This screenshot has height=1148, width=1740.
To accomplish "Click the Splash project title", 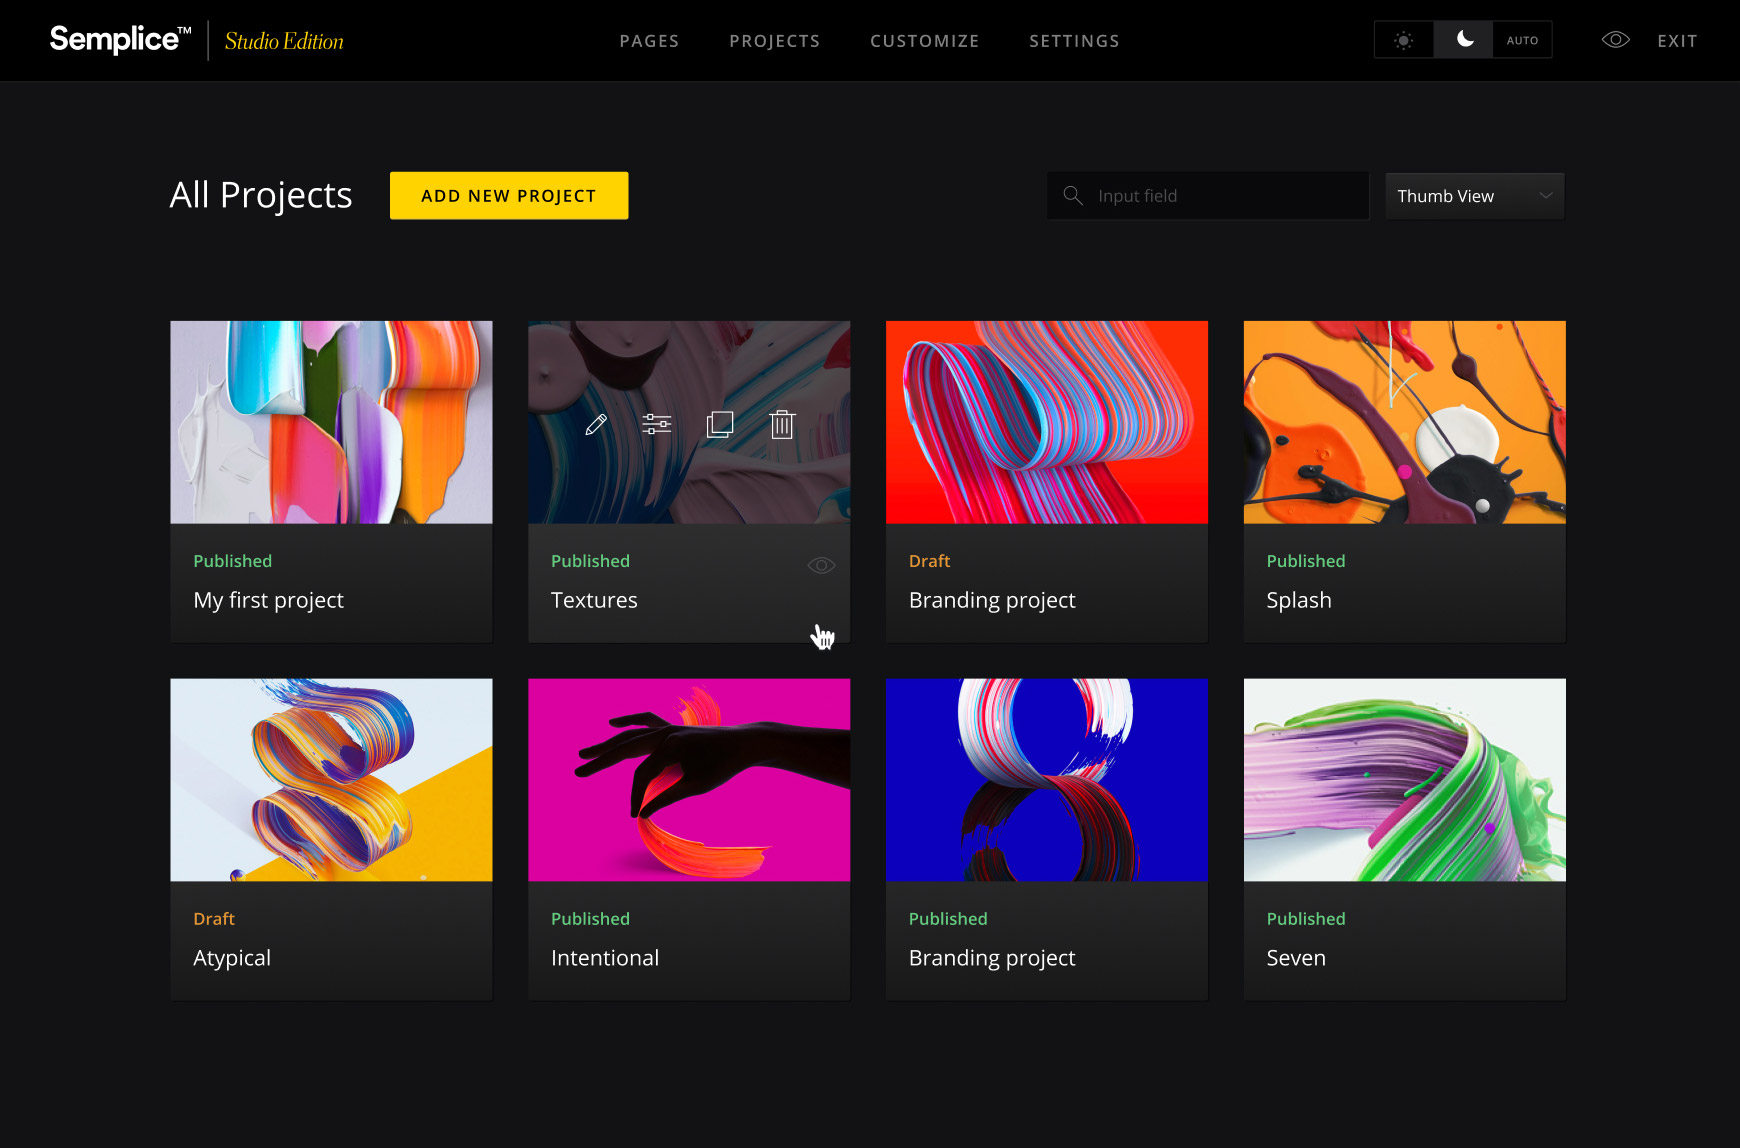I will pos(1299,600).
